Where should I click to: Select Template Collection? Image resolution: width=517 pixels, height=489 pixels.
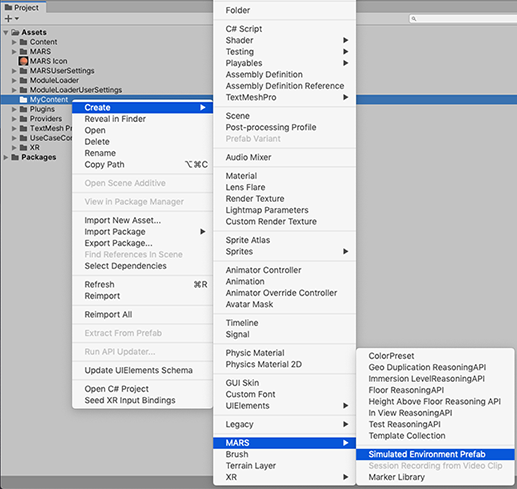click(x=435, y=435)
